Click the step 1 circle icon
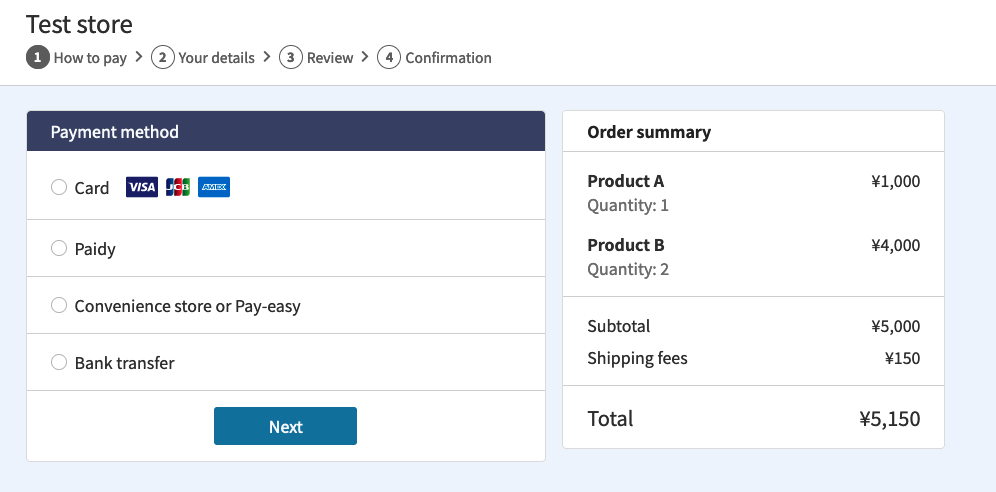The height and width of the screenshot is (492, 996). [x=37, y=57]
